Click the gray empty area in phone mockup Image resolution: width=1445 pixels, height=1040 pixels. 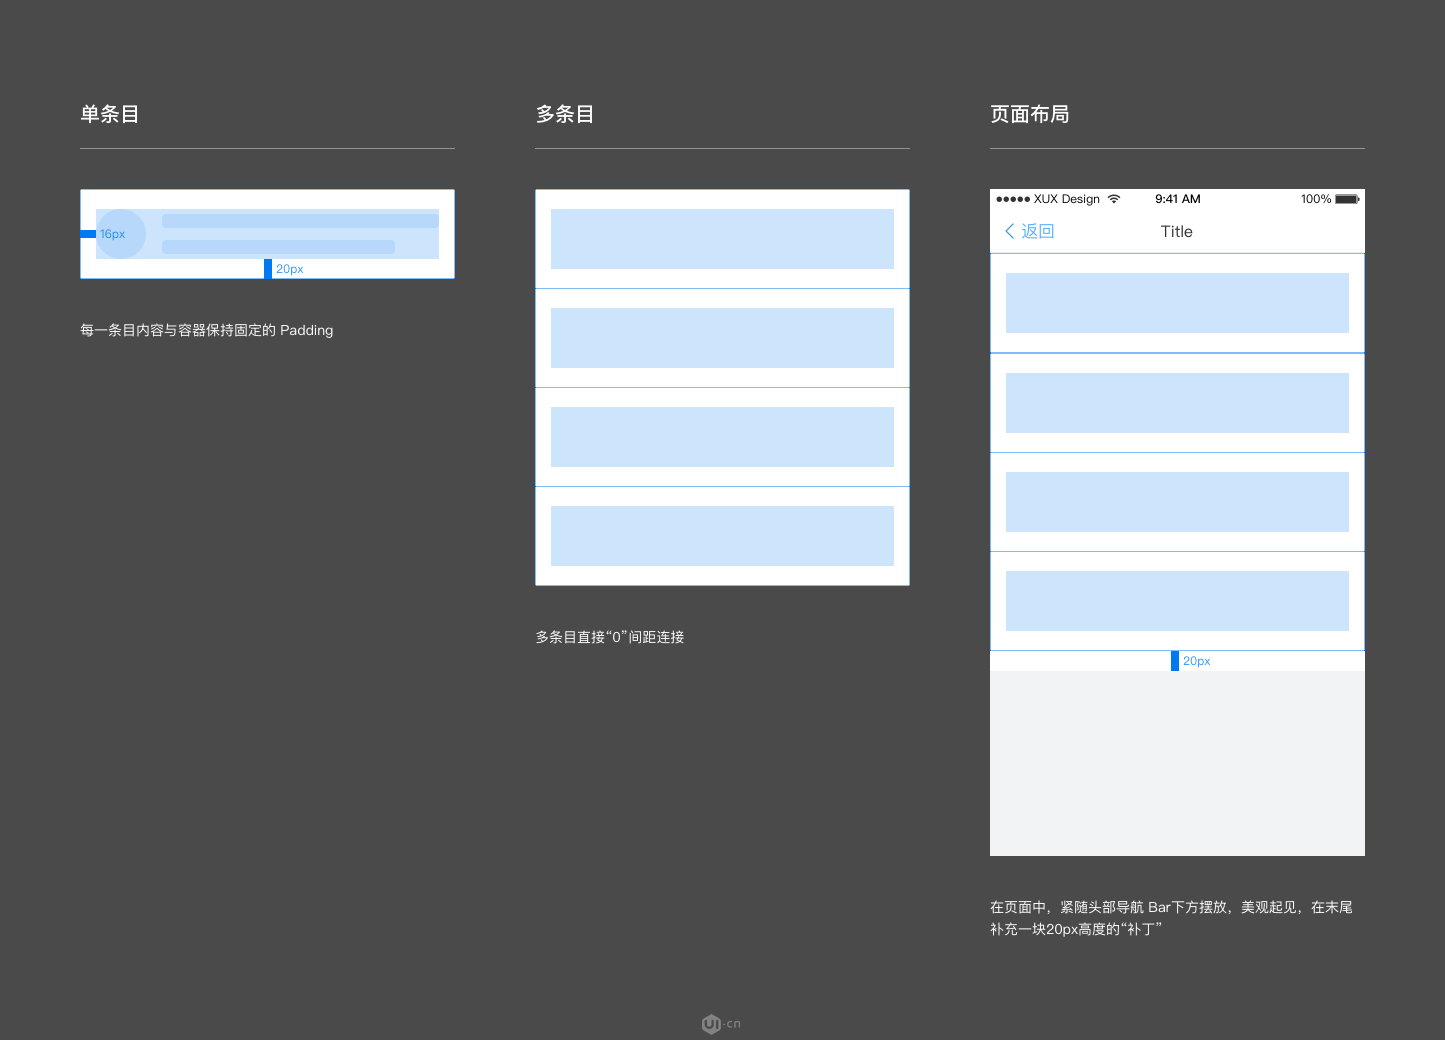tap(1177, 763)
